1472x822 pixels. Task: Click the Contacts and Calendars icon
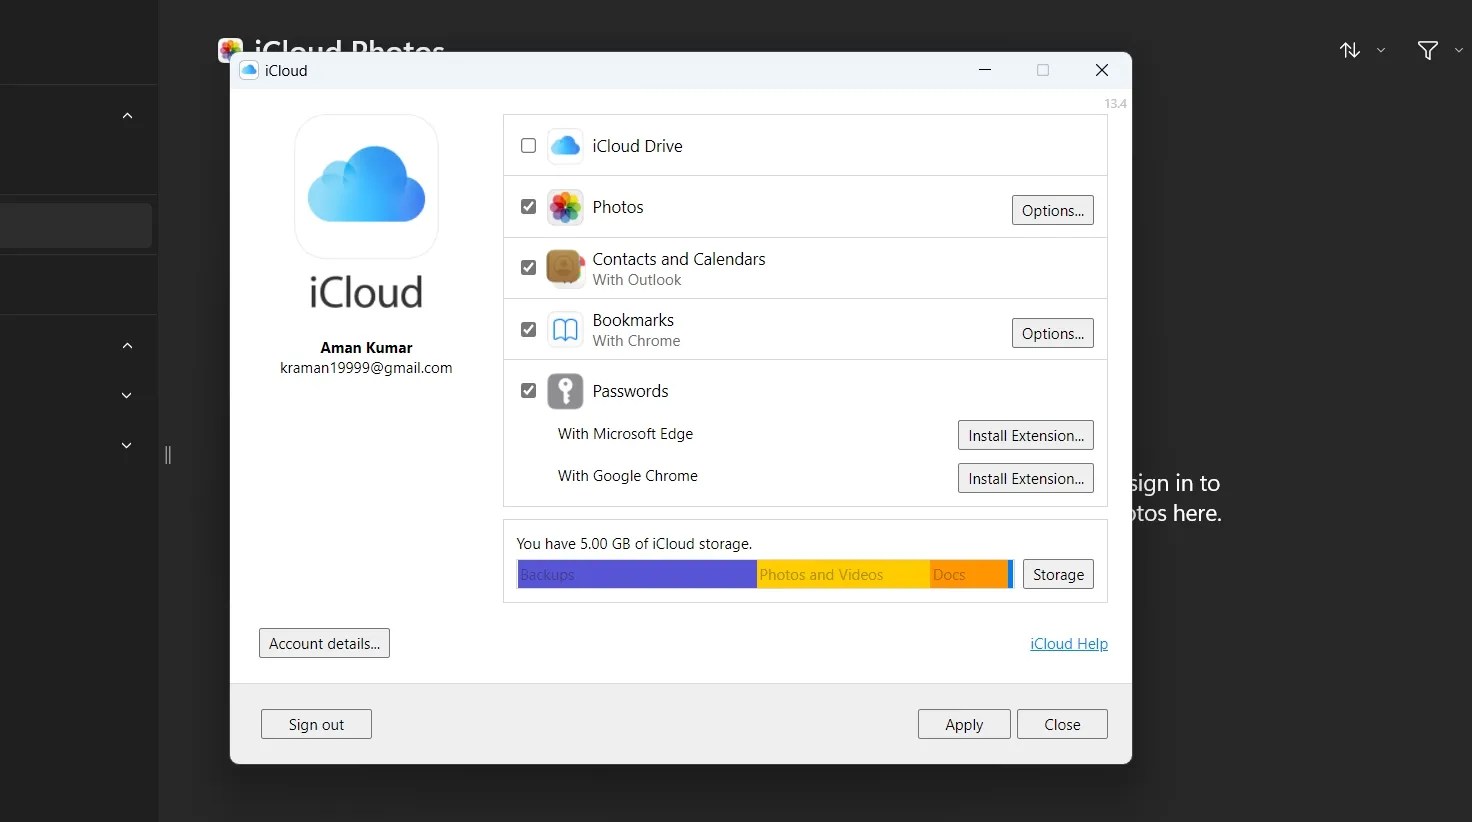(x=565, y=268)
